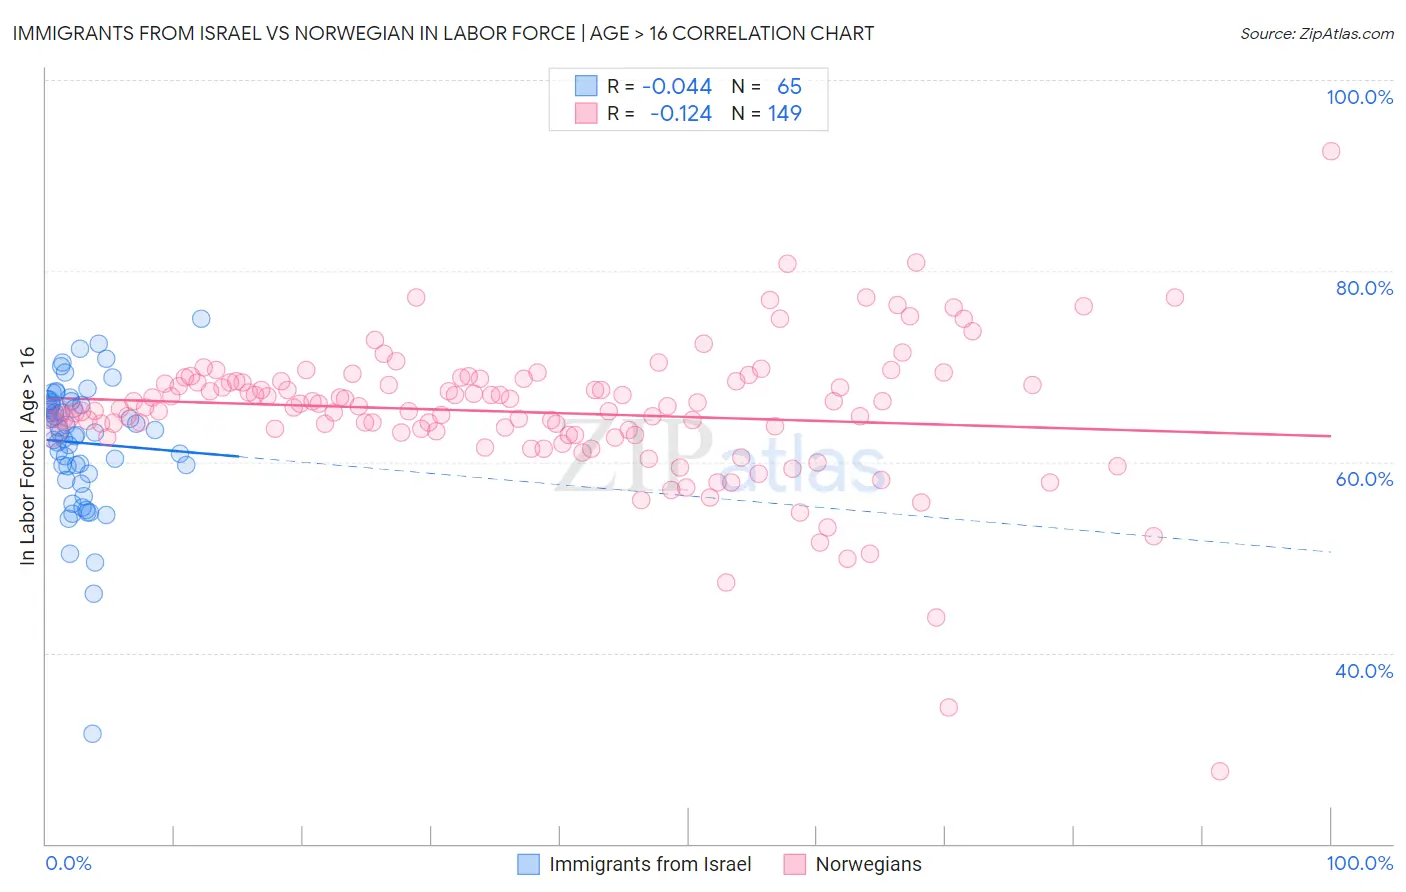
Task: Click the blue swatch in the R = -0.044 row
Action: click(x=586, y=86)
